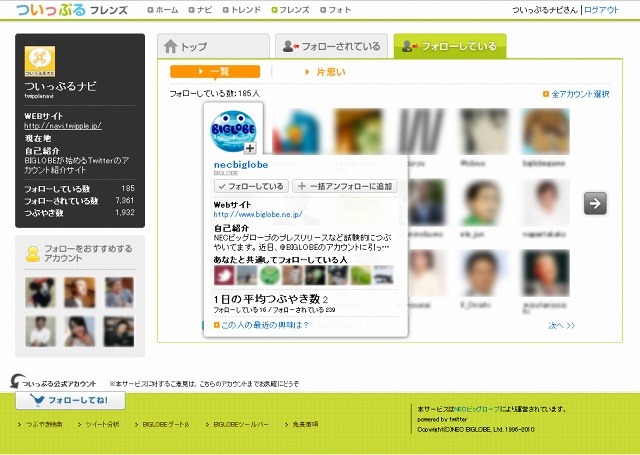
Task: Click the フォローされている数 7,361 stat
Action: tap(79, 200)
